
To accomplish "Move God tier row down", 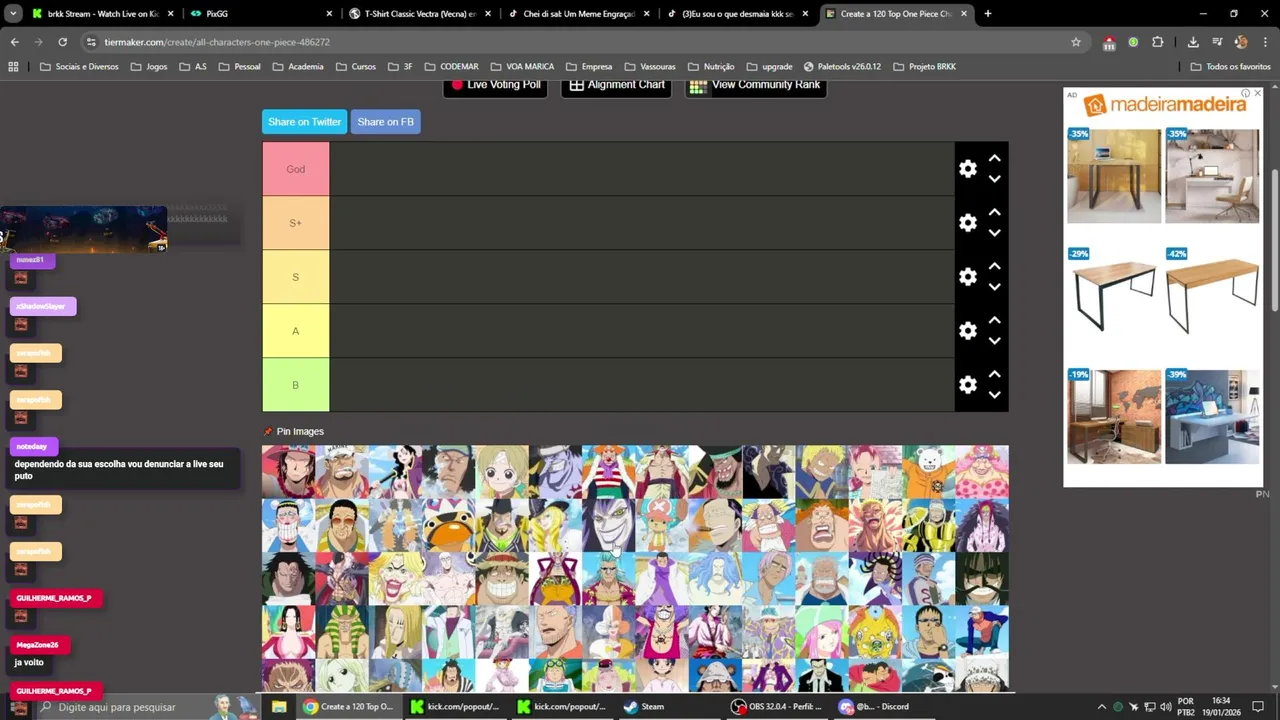I will 994,179.
